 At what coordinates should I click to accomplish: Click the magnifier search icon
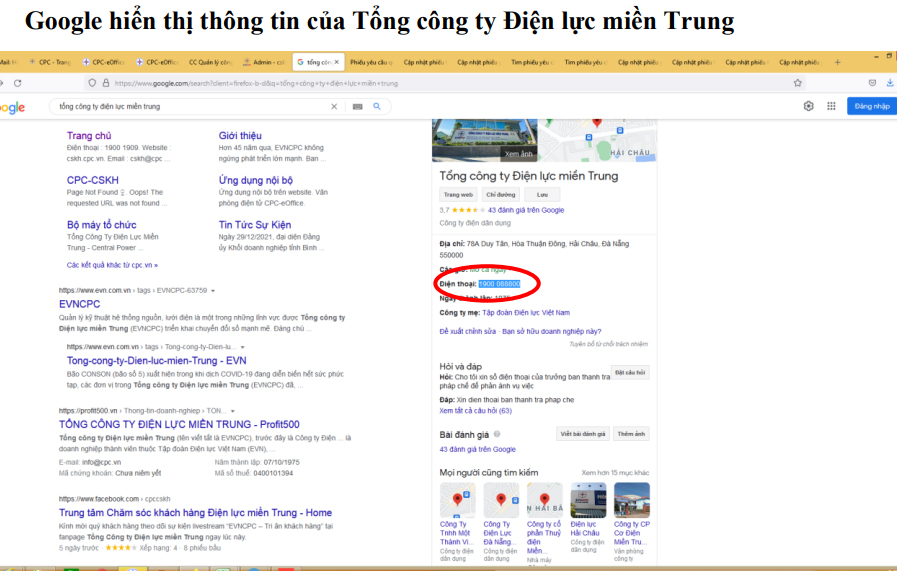[377, 106]
